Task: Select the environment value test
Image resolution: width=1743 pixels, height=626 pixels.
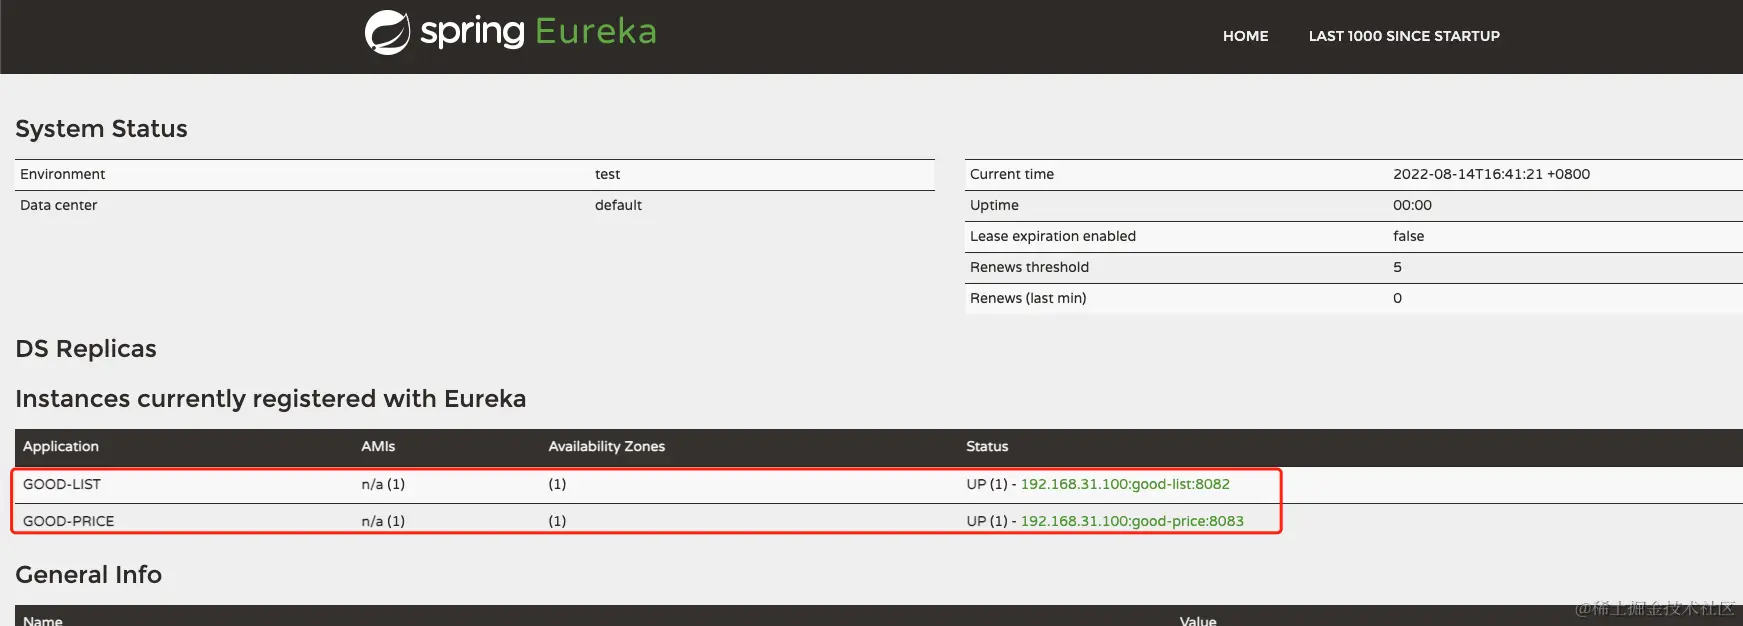Action: tap(607, 174)
